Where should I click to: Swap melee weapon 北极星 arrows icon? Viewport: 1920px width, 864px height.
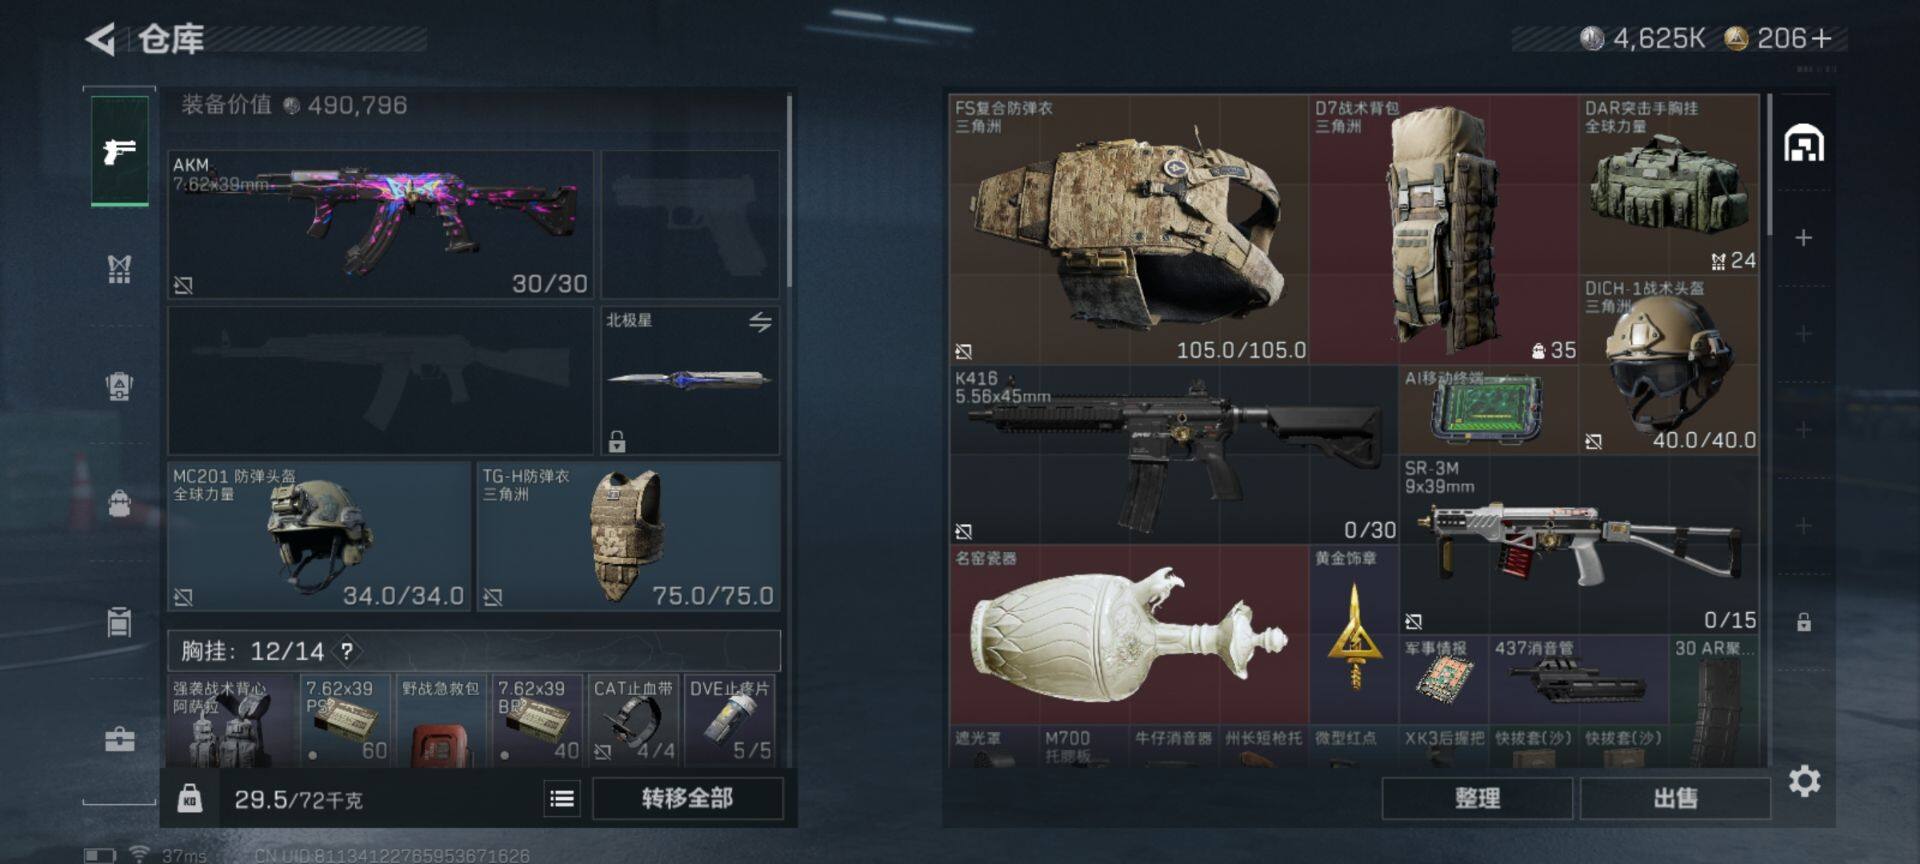pyautogui.click(x=760, y=322)
